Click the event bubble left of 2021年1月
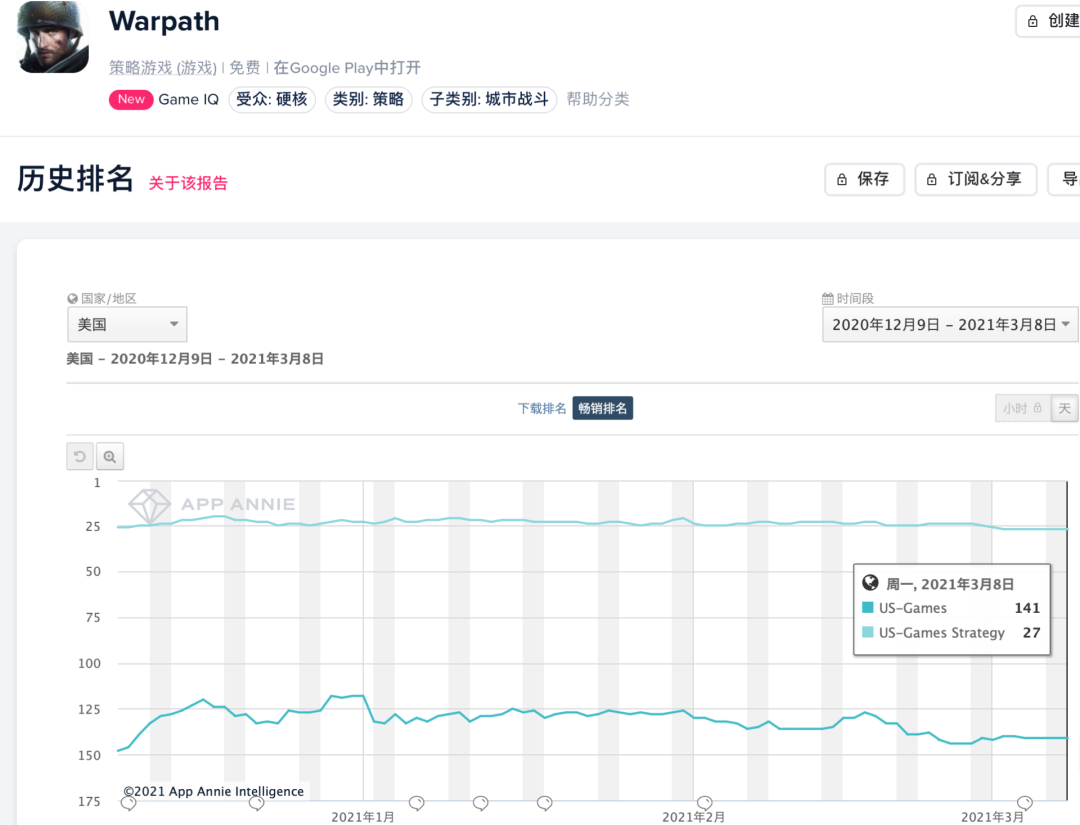 tap(257, 804)
